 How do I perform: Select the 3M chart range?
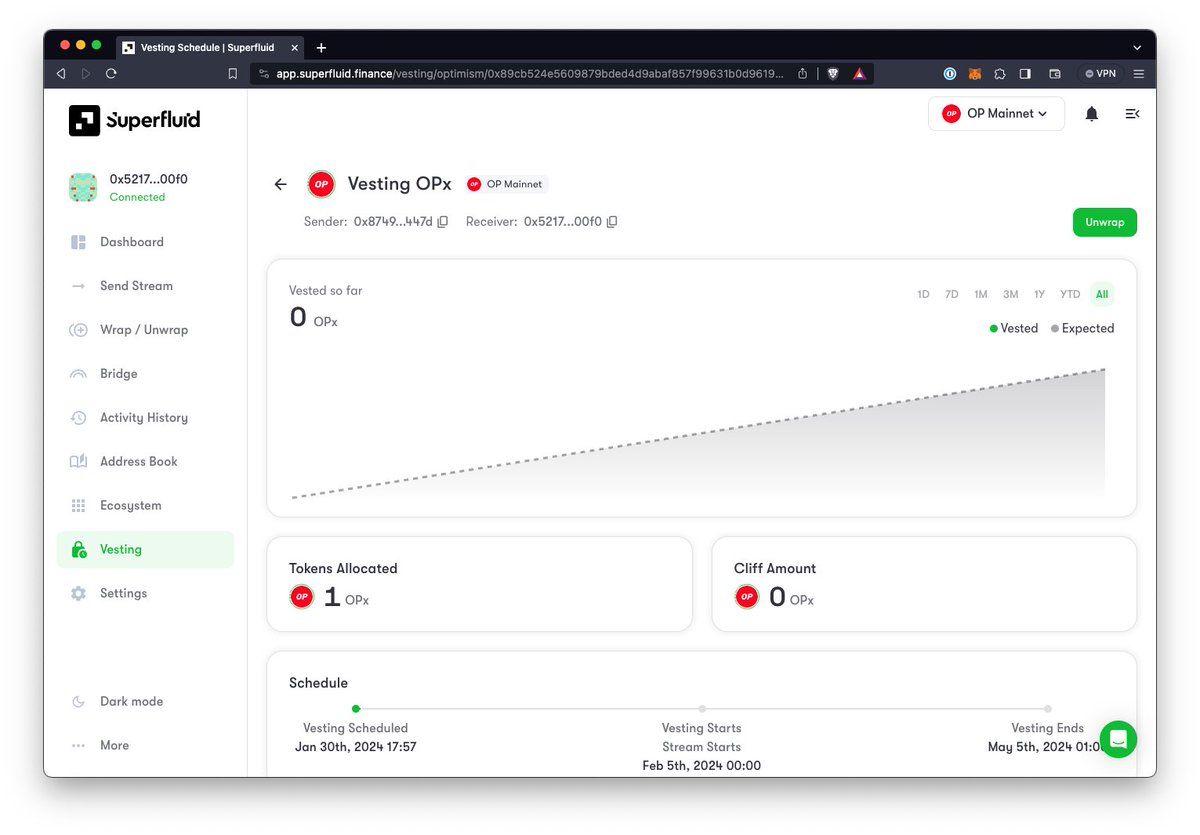1011,294
